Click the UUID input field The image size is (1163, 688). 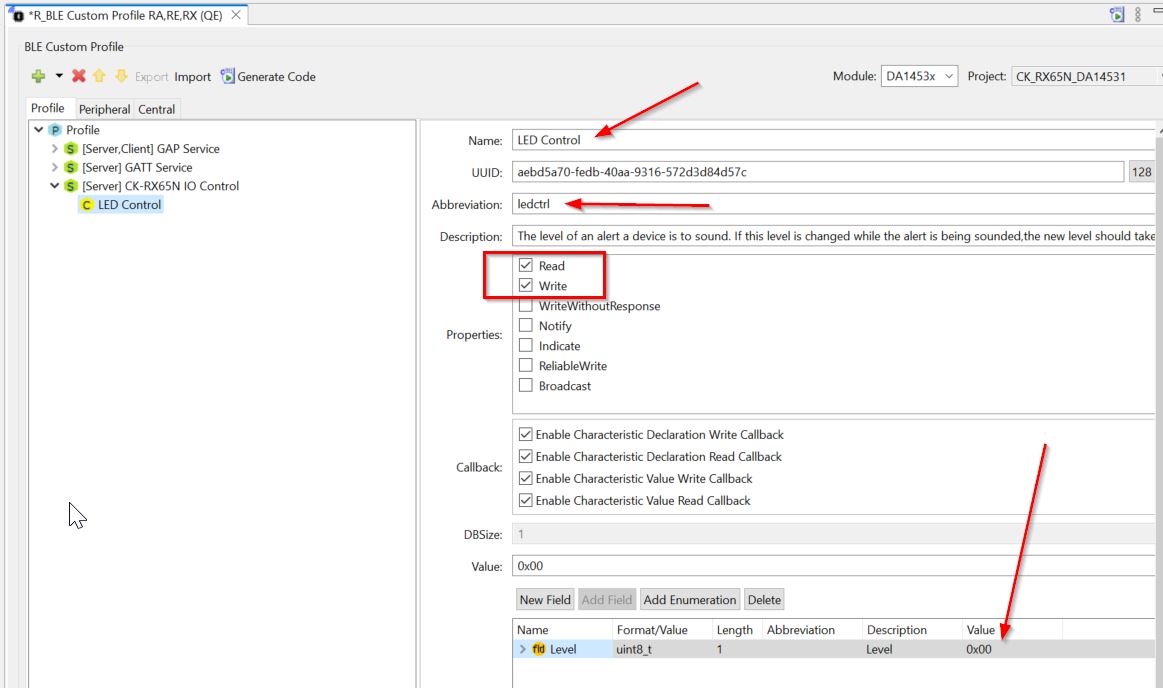pyautogui.click(x=817, y=172)
